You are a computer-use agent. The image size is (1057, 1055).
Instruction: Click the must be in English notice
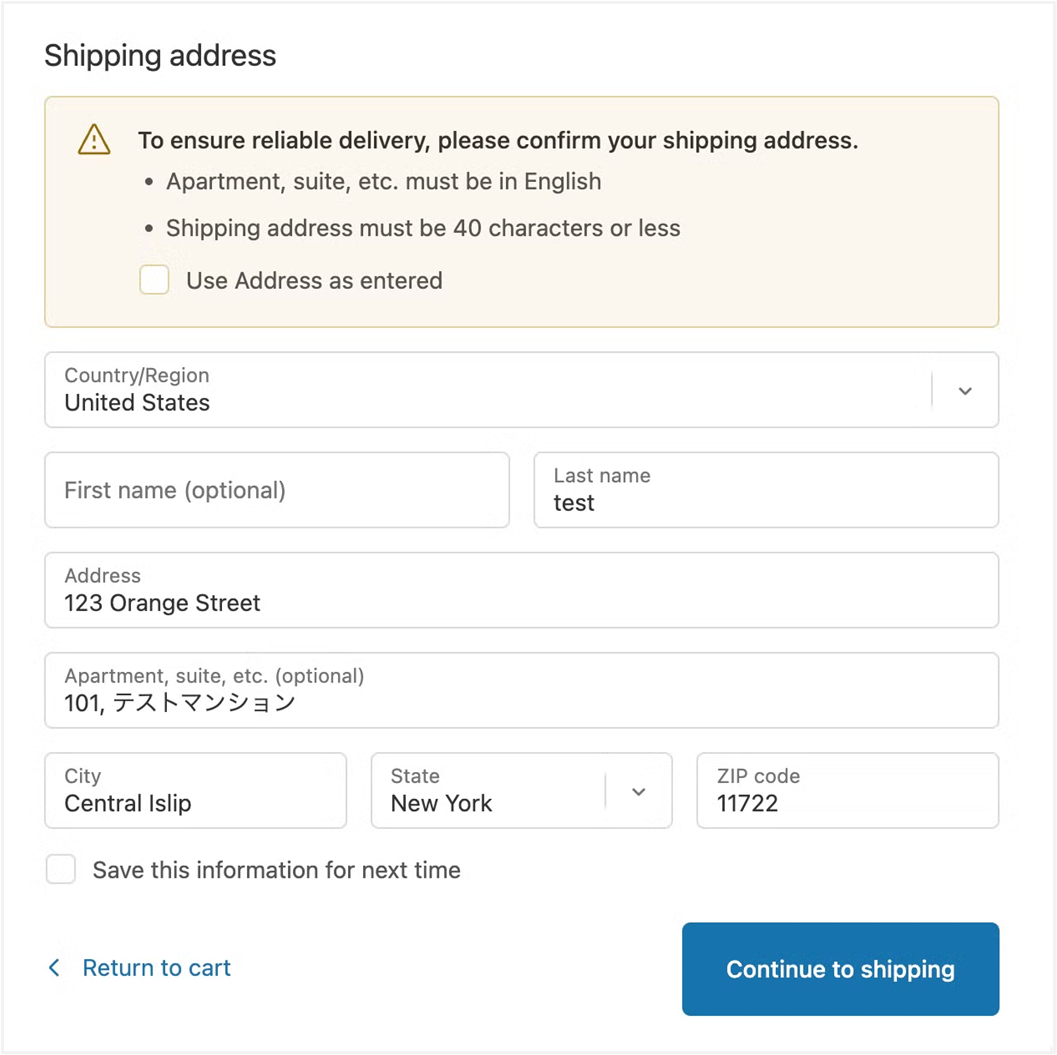pyautogui.click(x=384, y=182)
